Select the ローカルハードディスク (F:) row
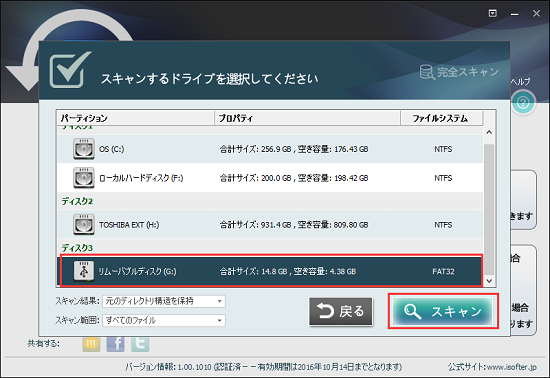 pyautogui.click(x=270, y=177)
